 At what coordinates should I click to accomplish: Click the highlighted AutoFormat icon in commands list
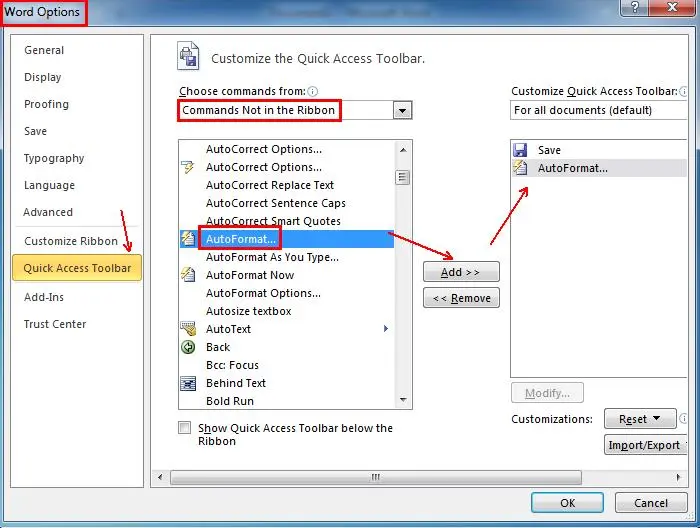[x=188, y=239]
